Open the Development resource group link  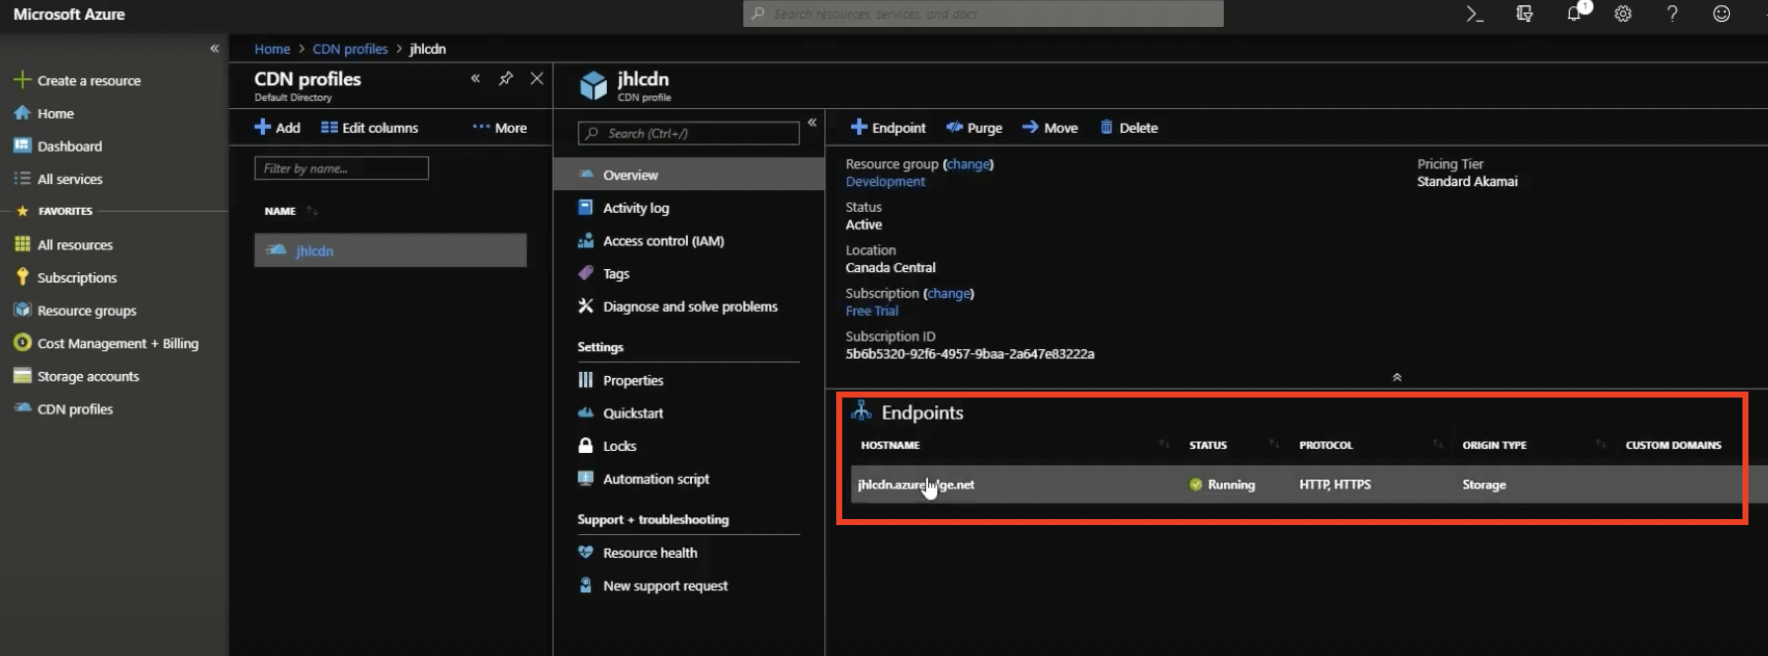885,182
